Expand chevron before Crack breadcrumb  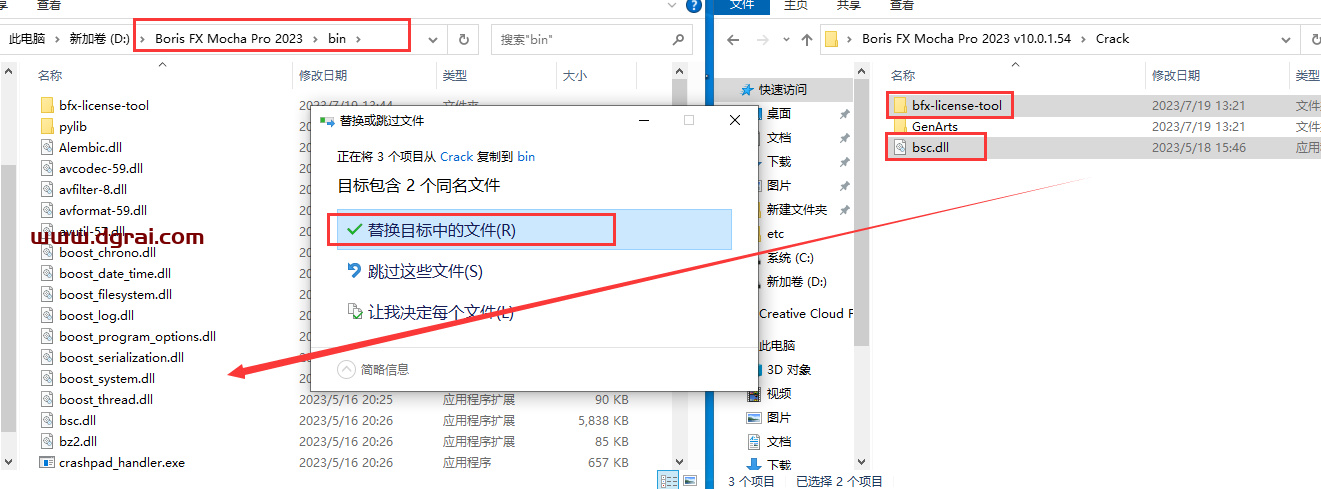[x=1083, y=39]
